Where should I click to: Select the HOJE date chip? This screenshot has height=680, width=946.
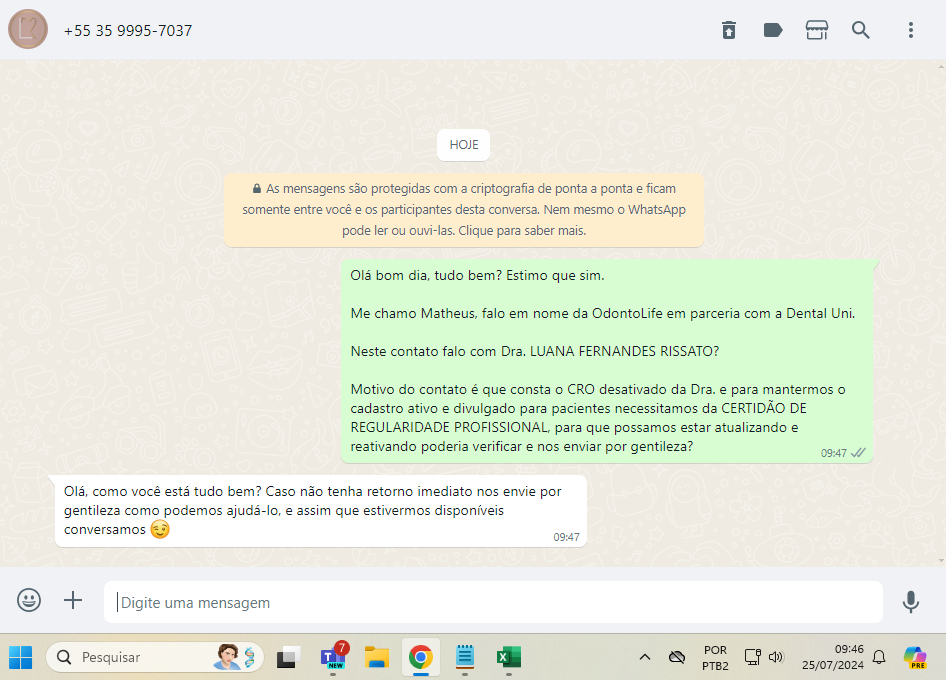(463, 145)
